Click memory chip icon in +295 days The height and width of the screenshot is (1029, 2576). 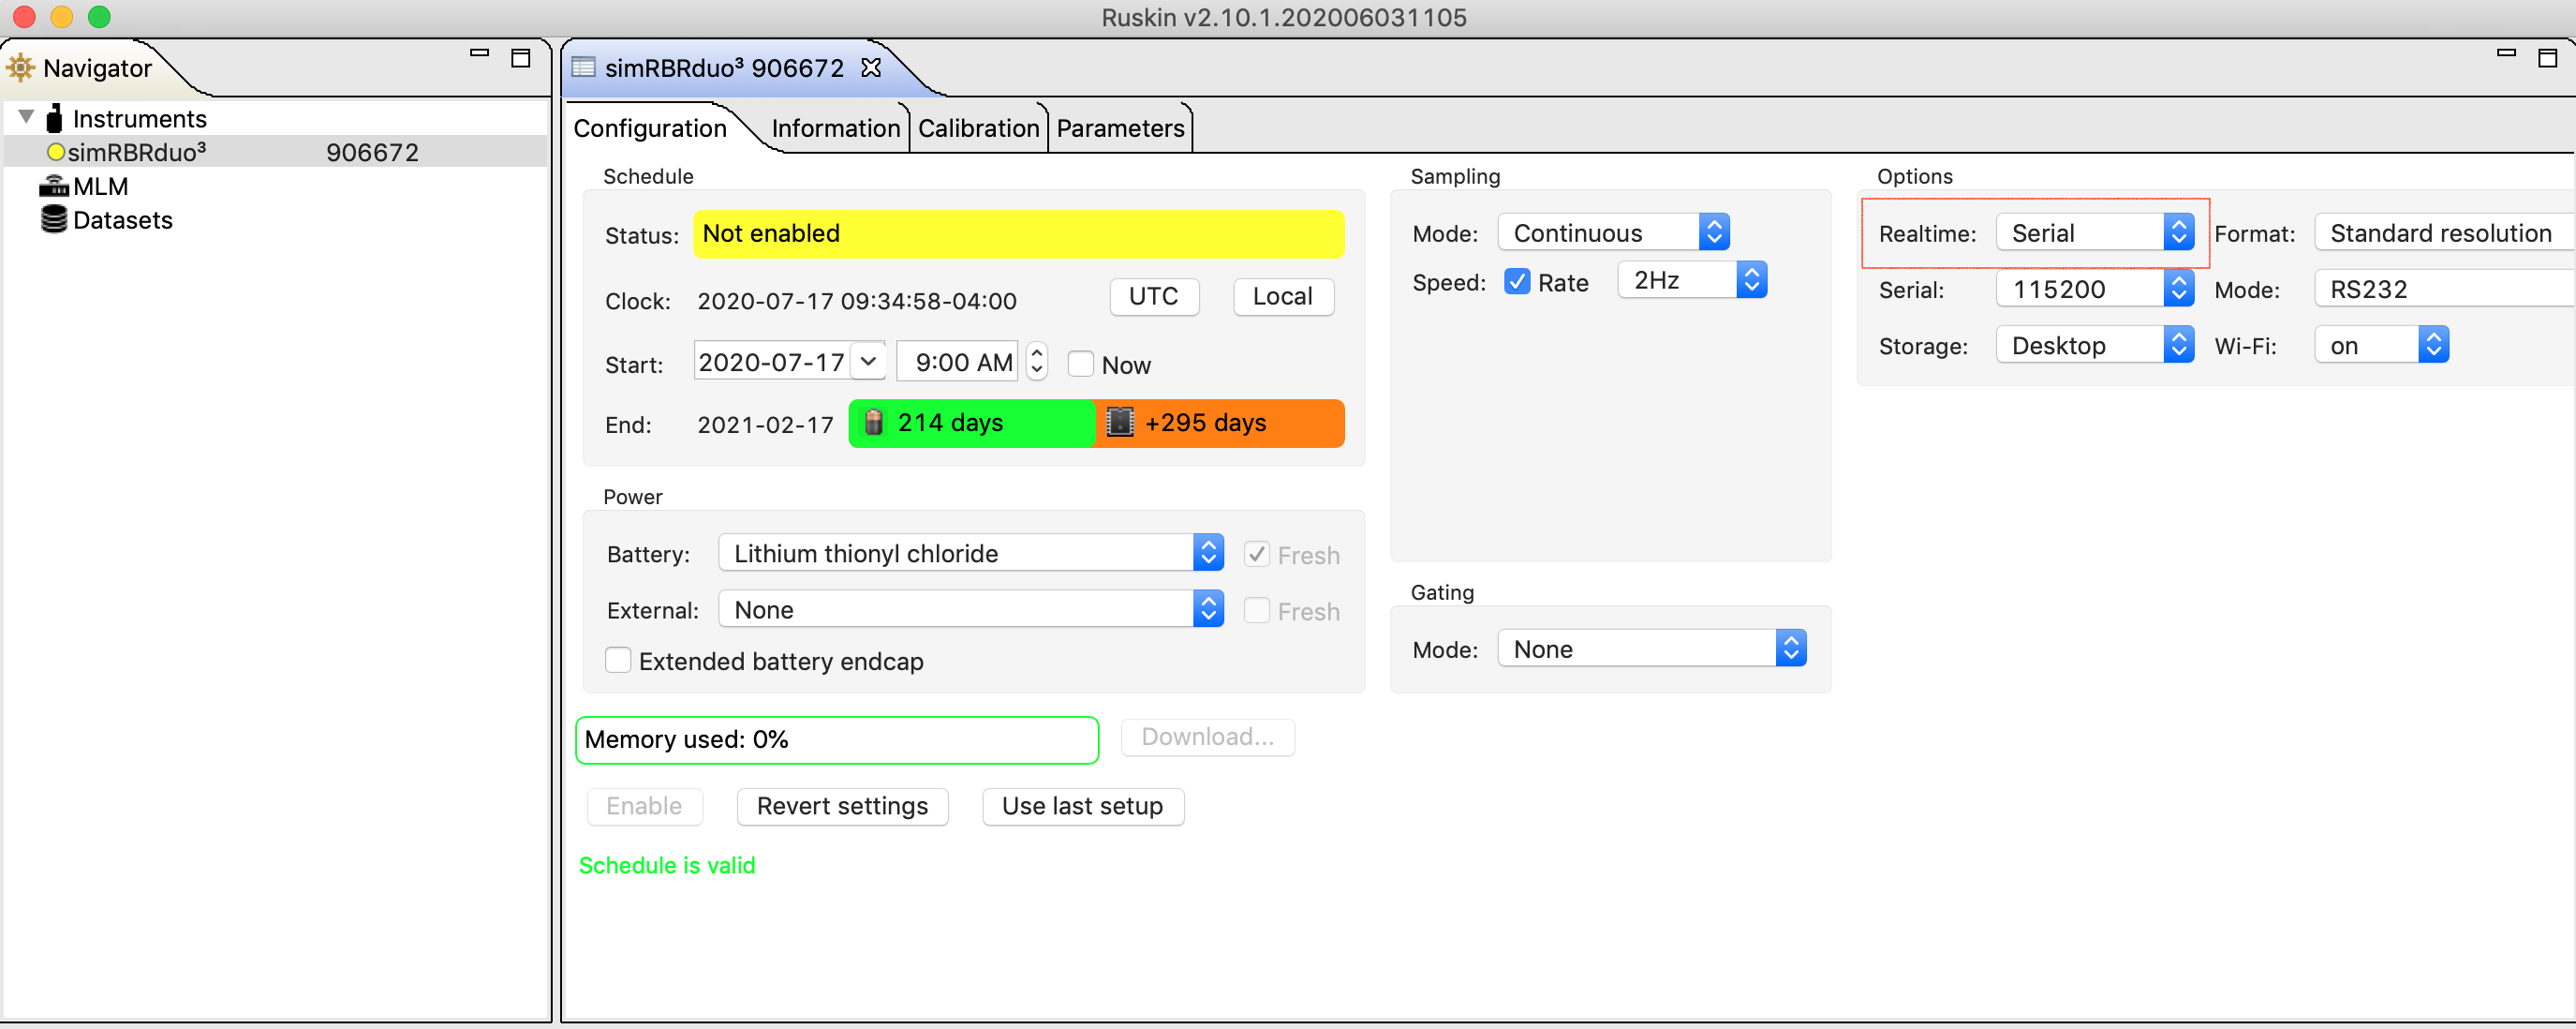(1120, 423)
